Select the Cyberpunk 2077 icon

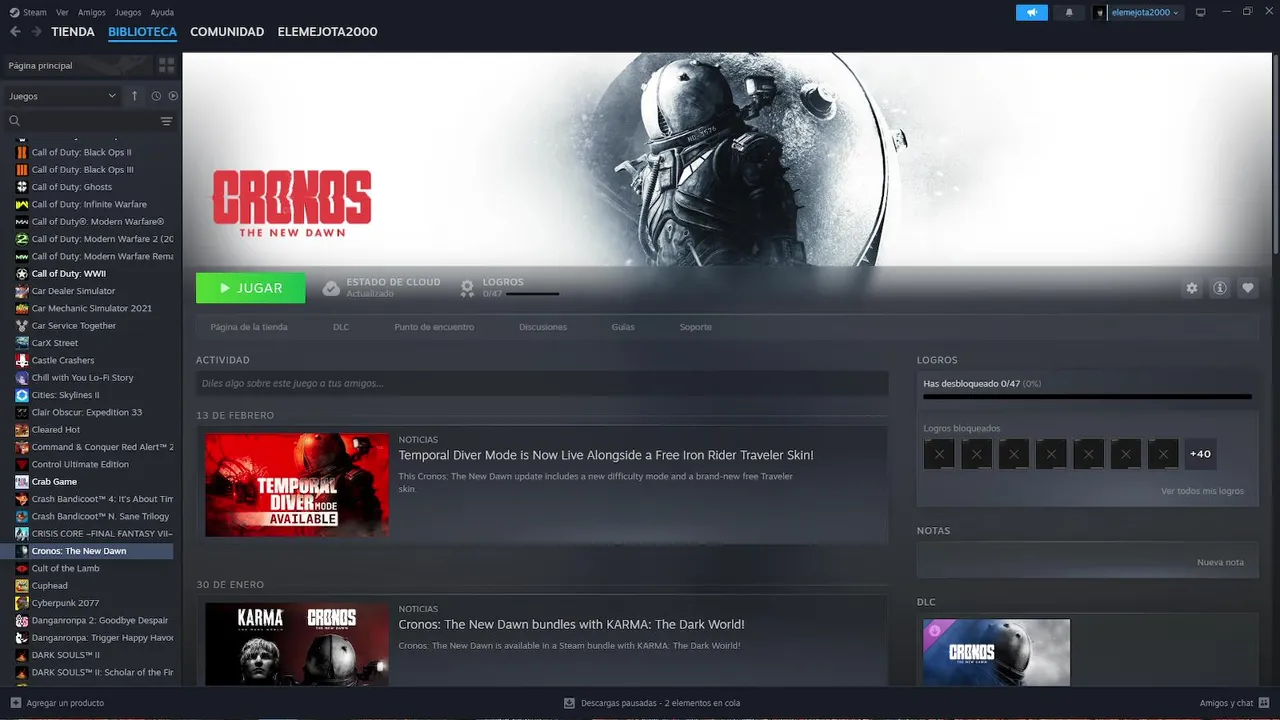(22, 603)
